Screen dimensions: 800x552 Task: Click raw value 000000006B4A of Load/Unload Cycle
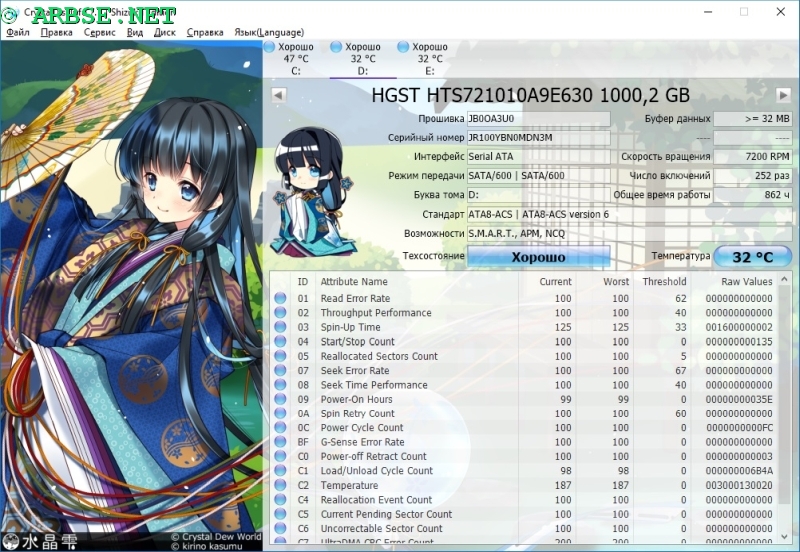(739, 471)
